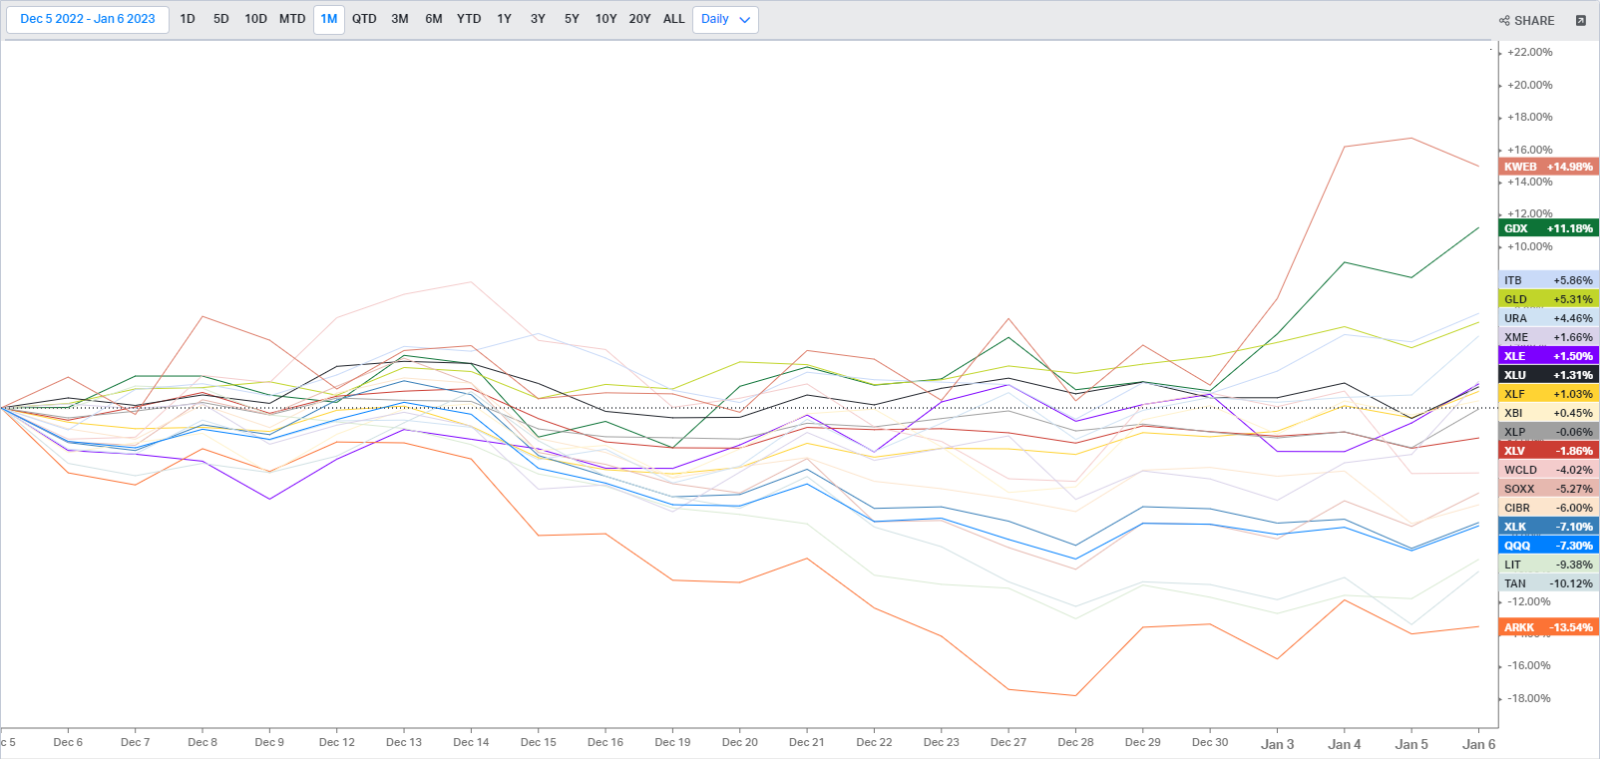Select the 3M time range
1600x759 pixels.
(x=400, y=19)
